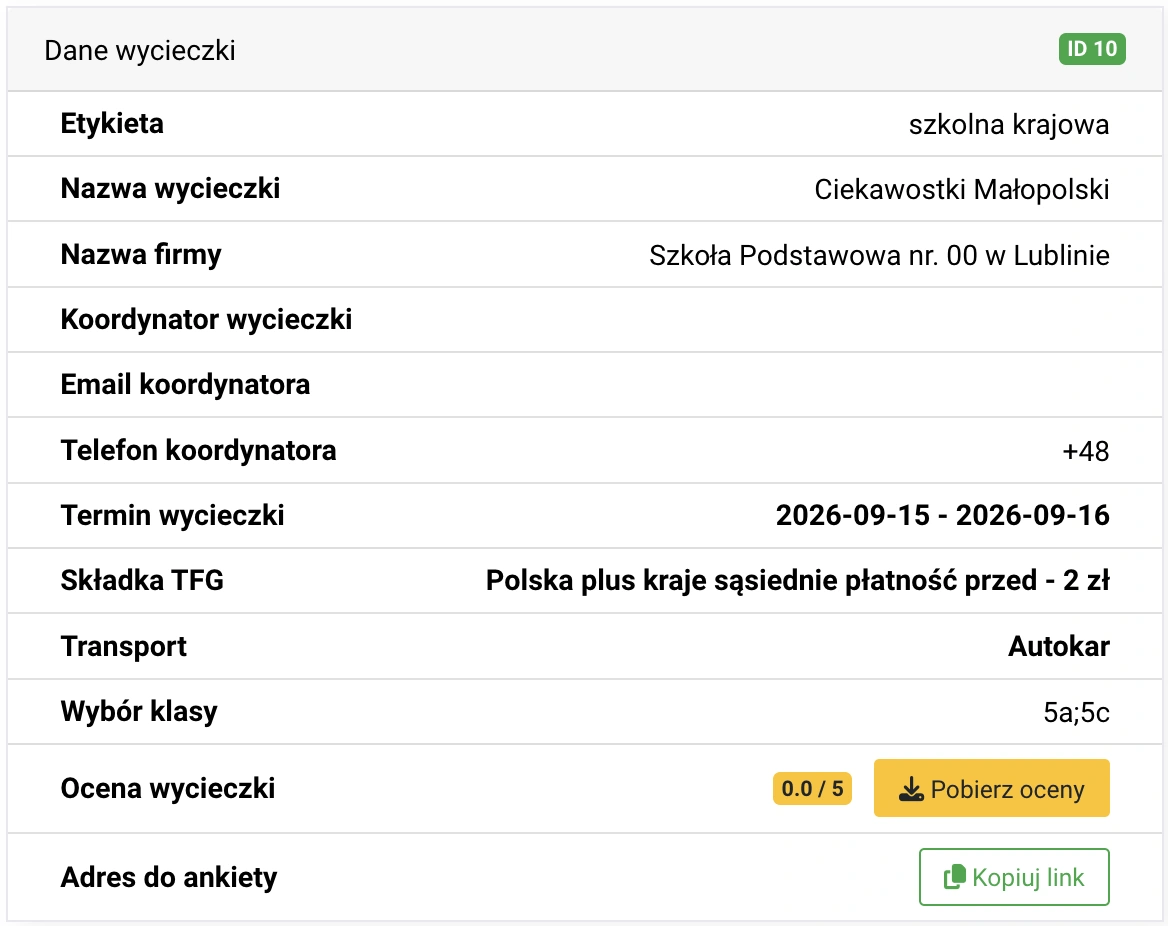
Task: Click trip dates 2026-09-15 - 2026-09-16
Action: click(942, 516)
